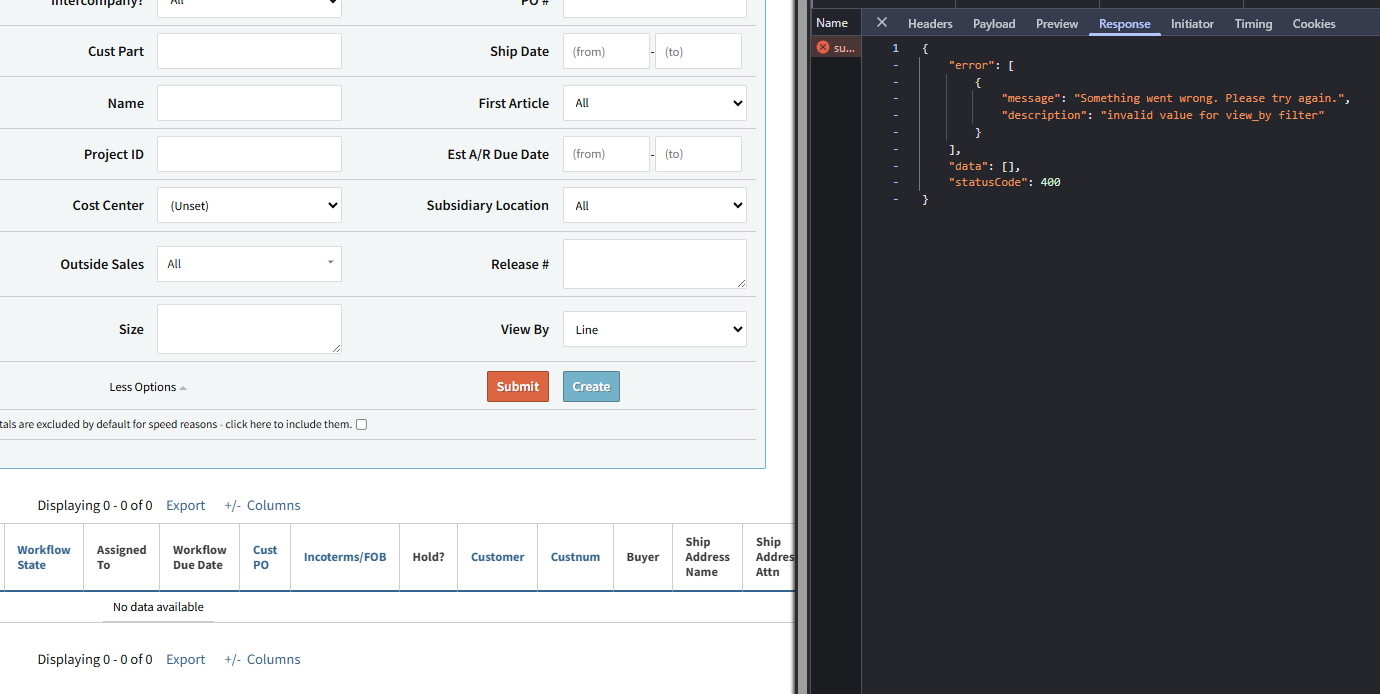Click the top 'Displaying 0 - 0 of 0' text
Screen dimensions: 1380x694
tap(95, 505)
